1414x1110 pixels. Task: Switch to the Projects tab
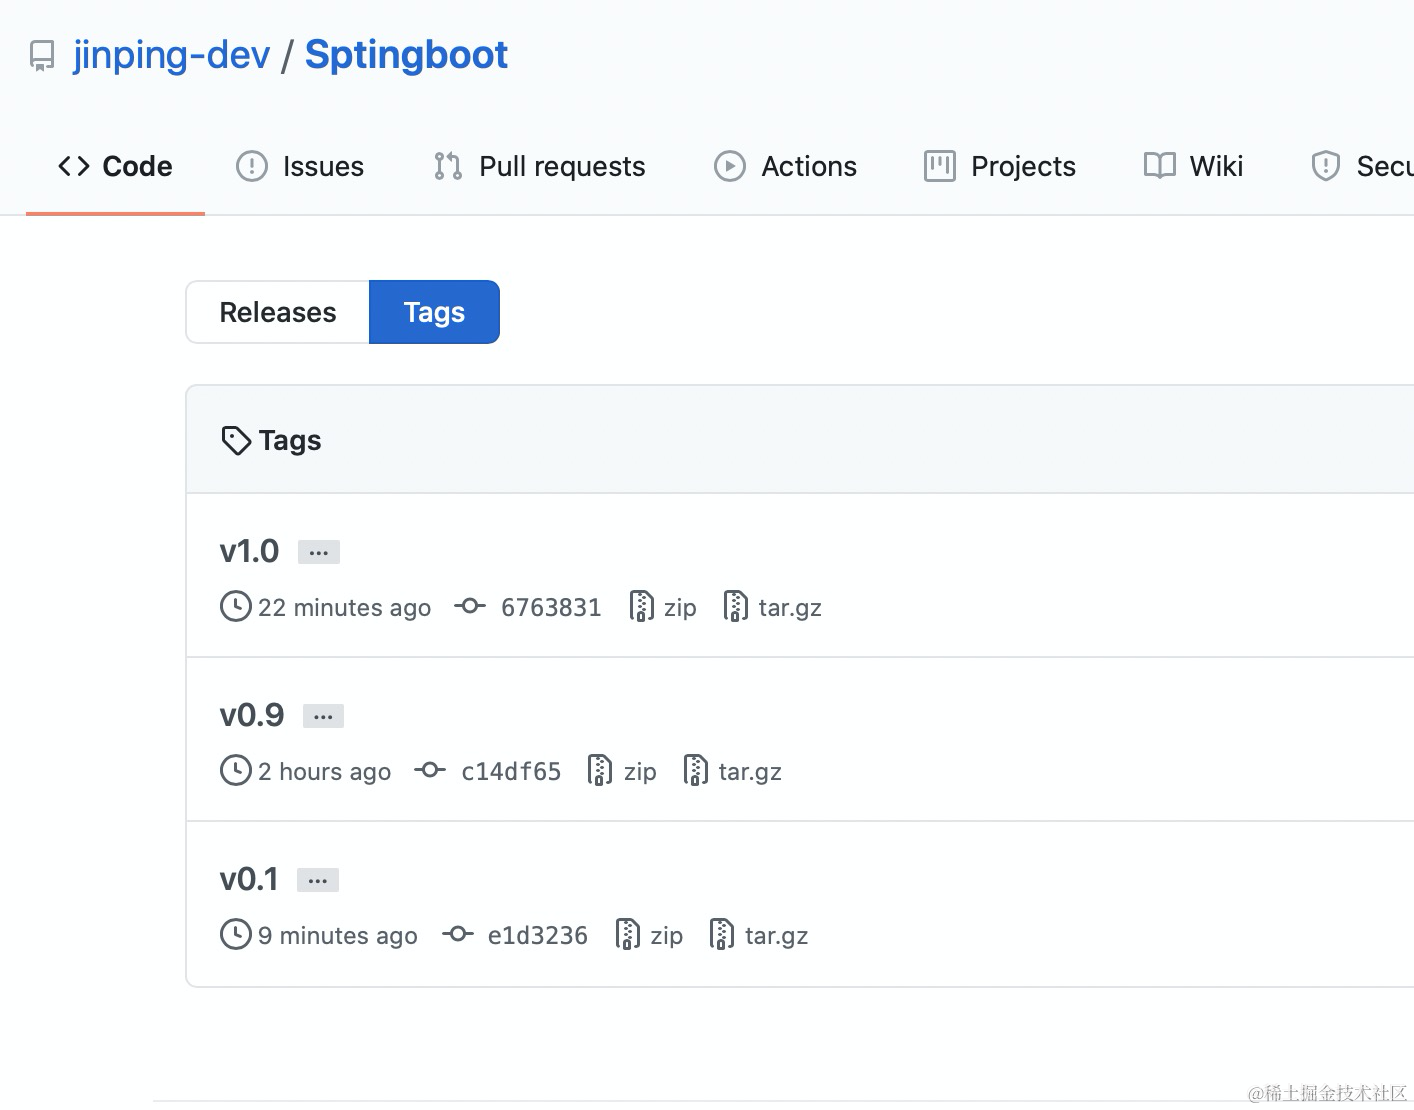point(1000,166)
